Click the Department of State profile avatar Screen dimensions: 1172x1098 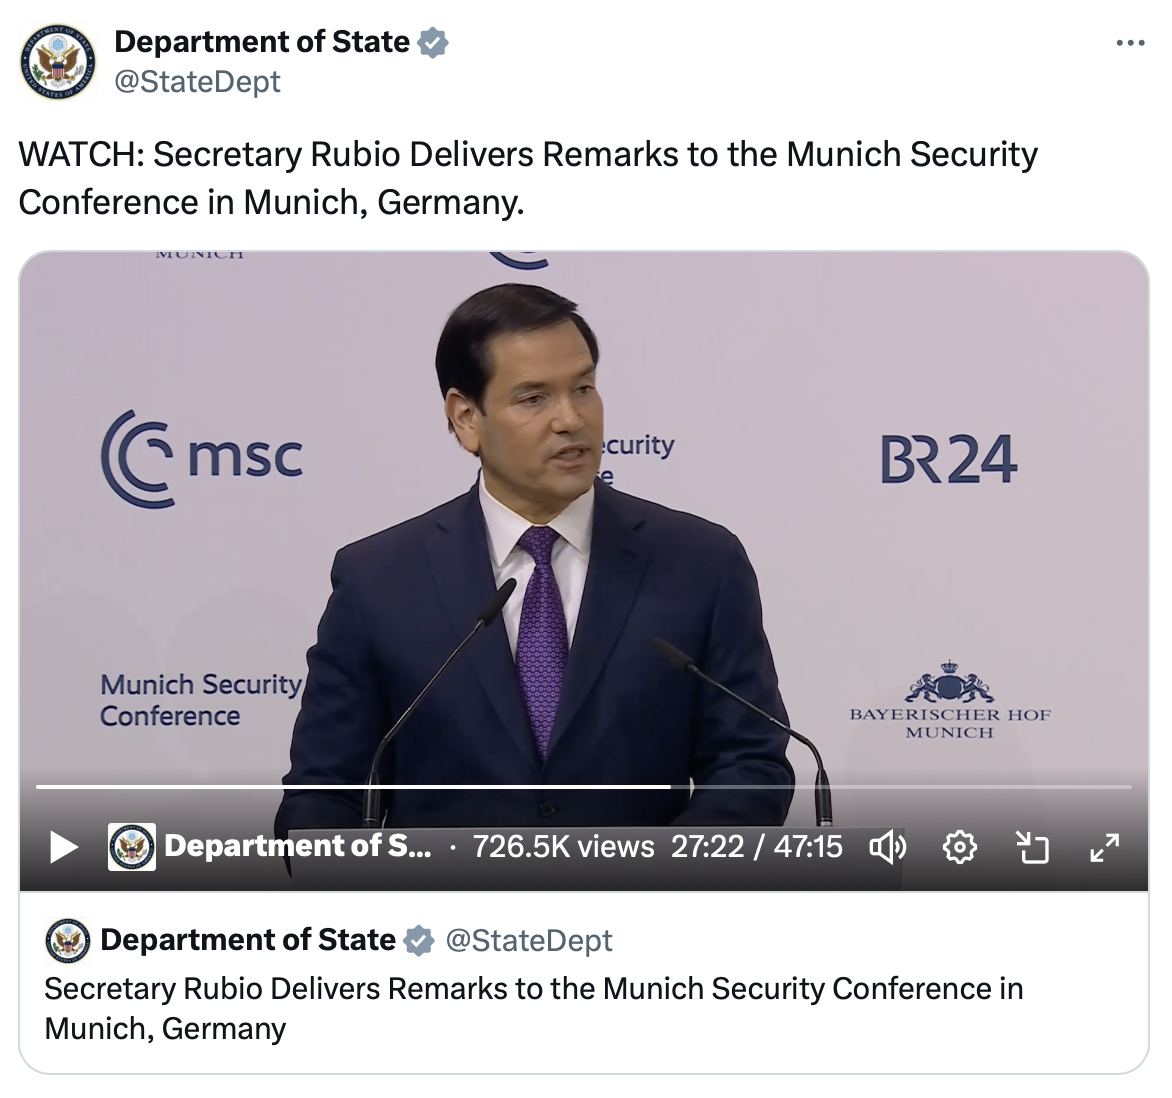pyautogui.click(x=58, y=62)
